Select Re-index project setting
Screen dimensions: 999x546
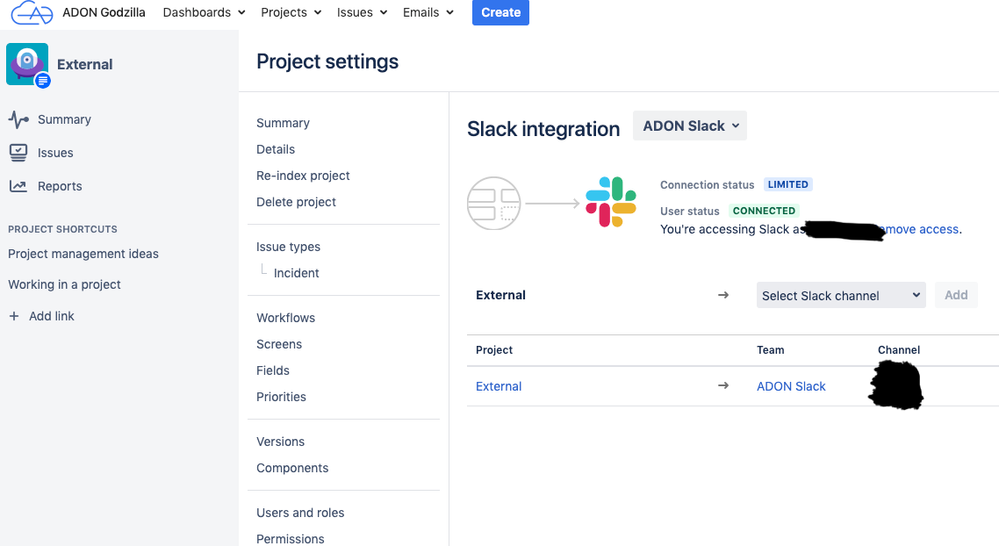[303, 175]
